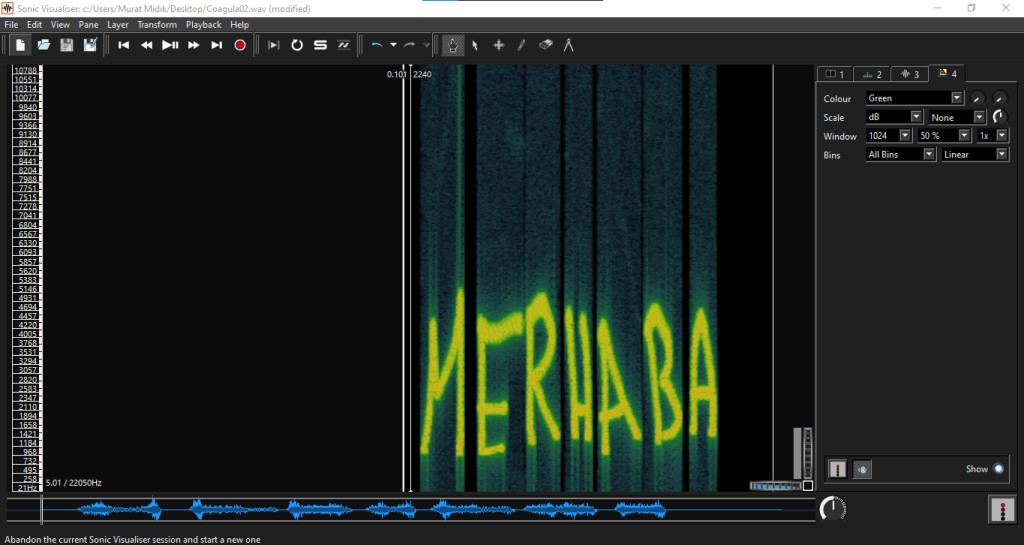Click the playback level meter button at bottom right
The image size is (1024, 545).
[1002, 509]
